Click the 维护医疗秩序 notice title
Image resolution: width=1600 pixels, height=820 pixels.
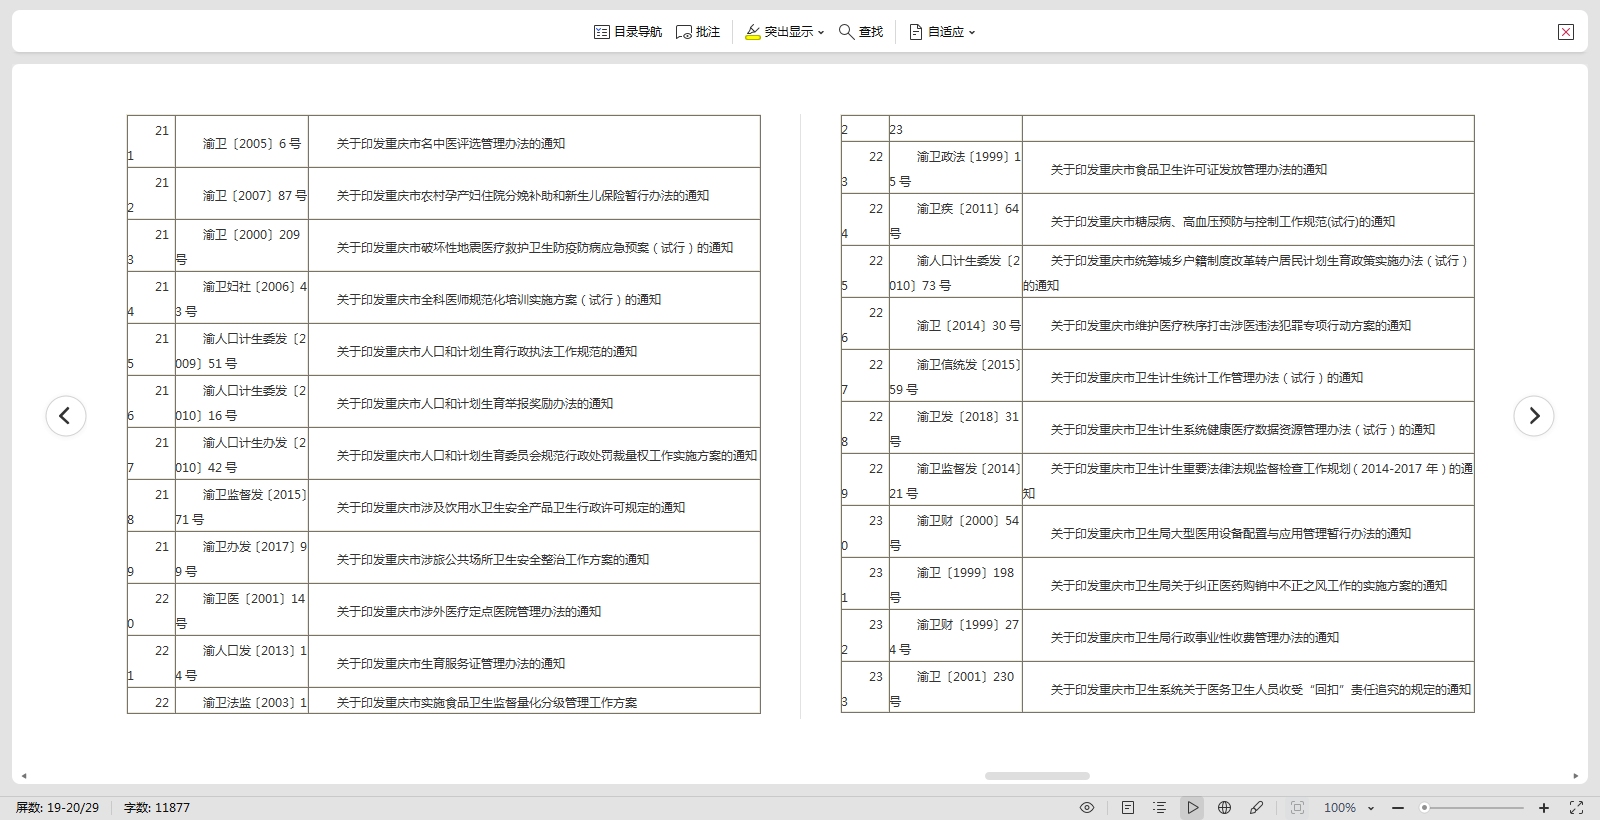(1231, 326)
